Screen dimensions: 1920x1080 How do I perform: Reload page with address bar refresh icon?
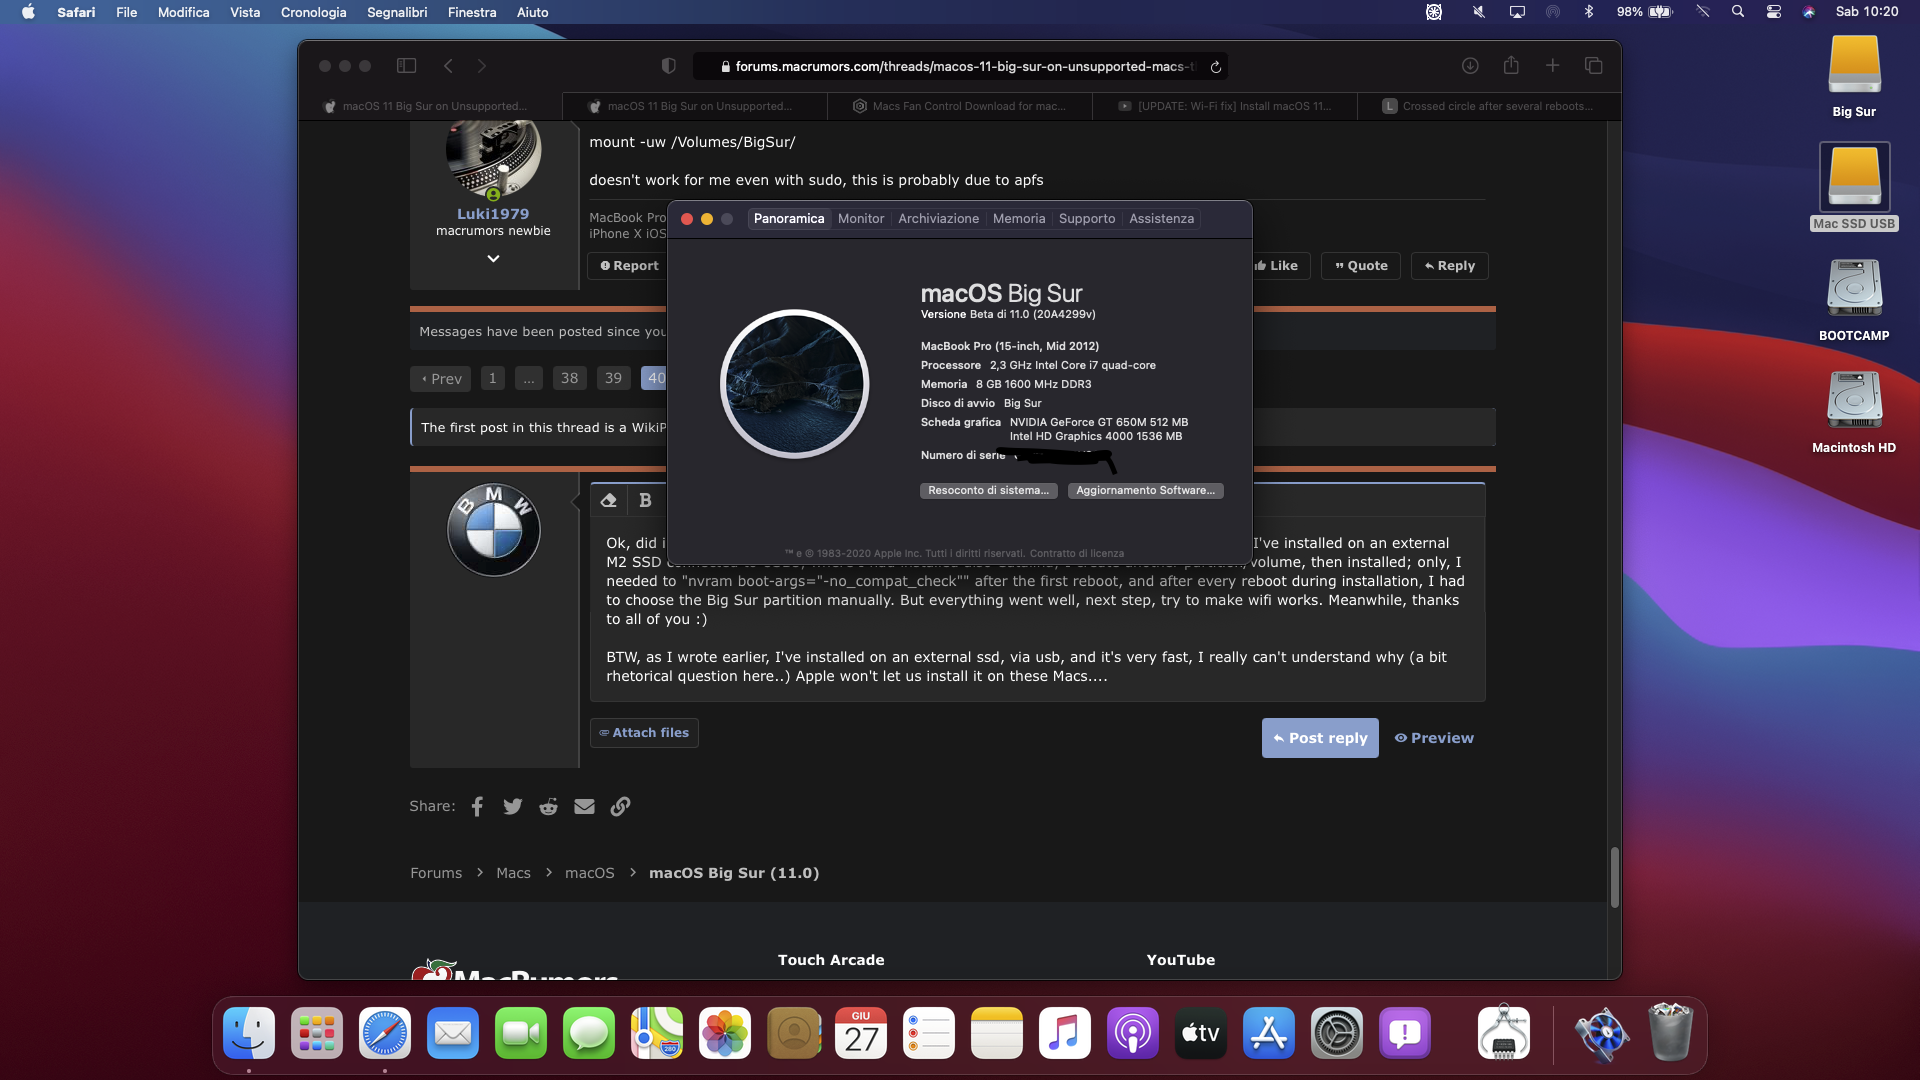tap(1216, 67)
